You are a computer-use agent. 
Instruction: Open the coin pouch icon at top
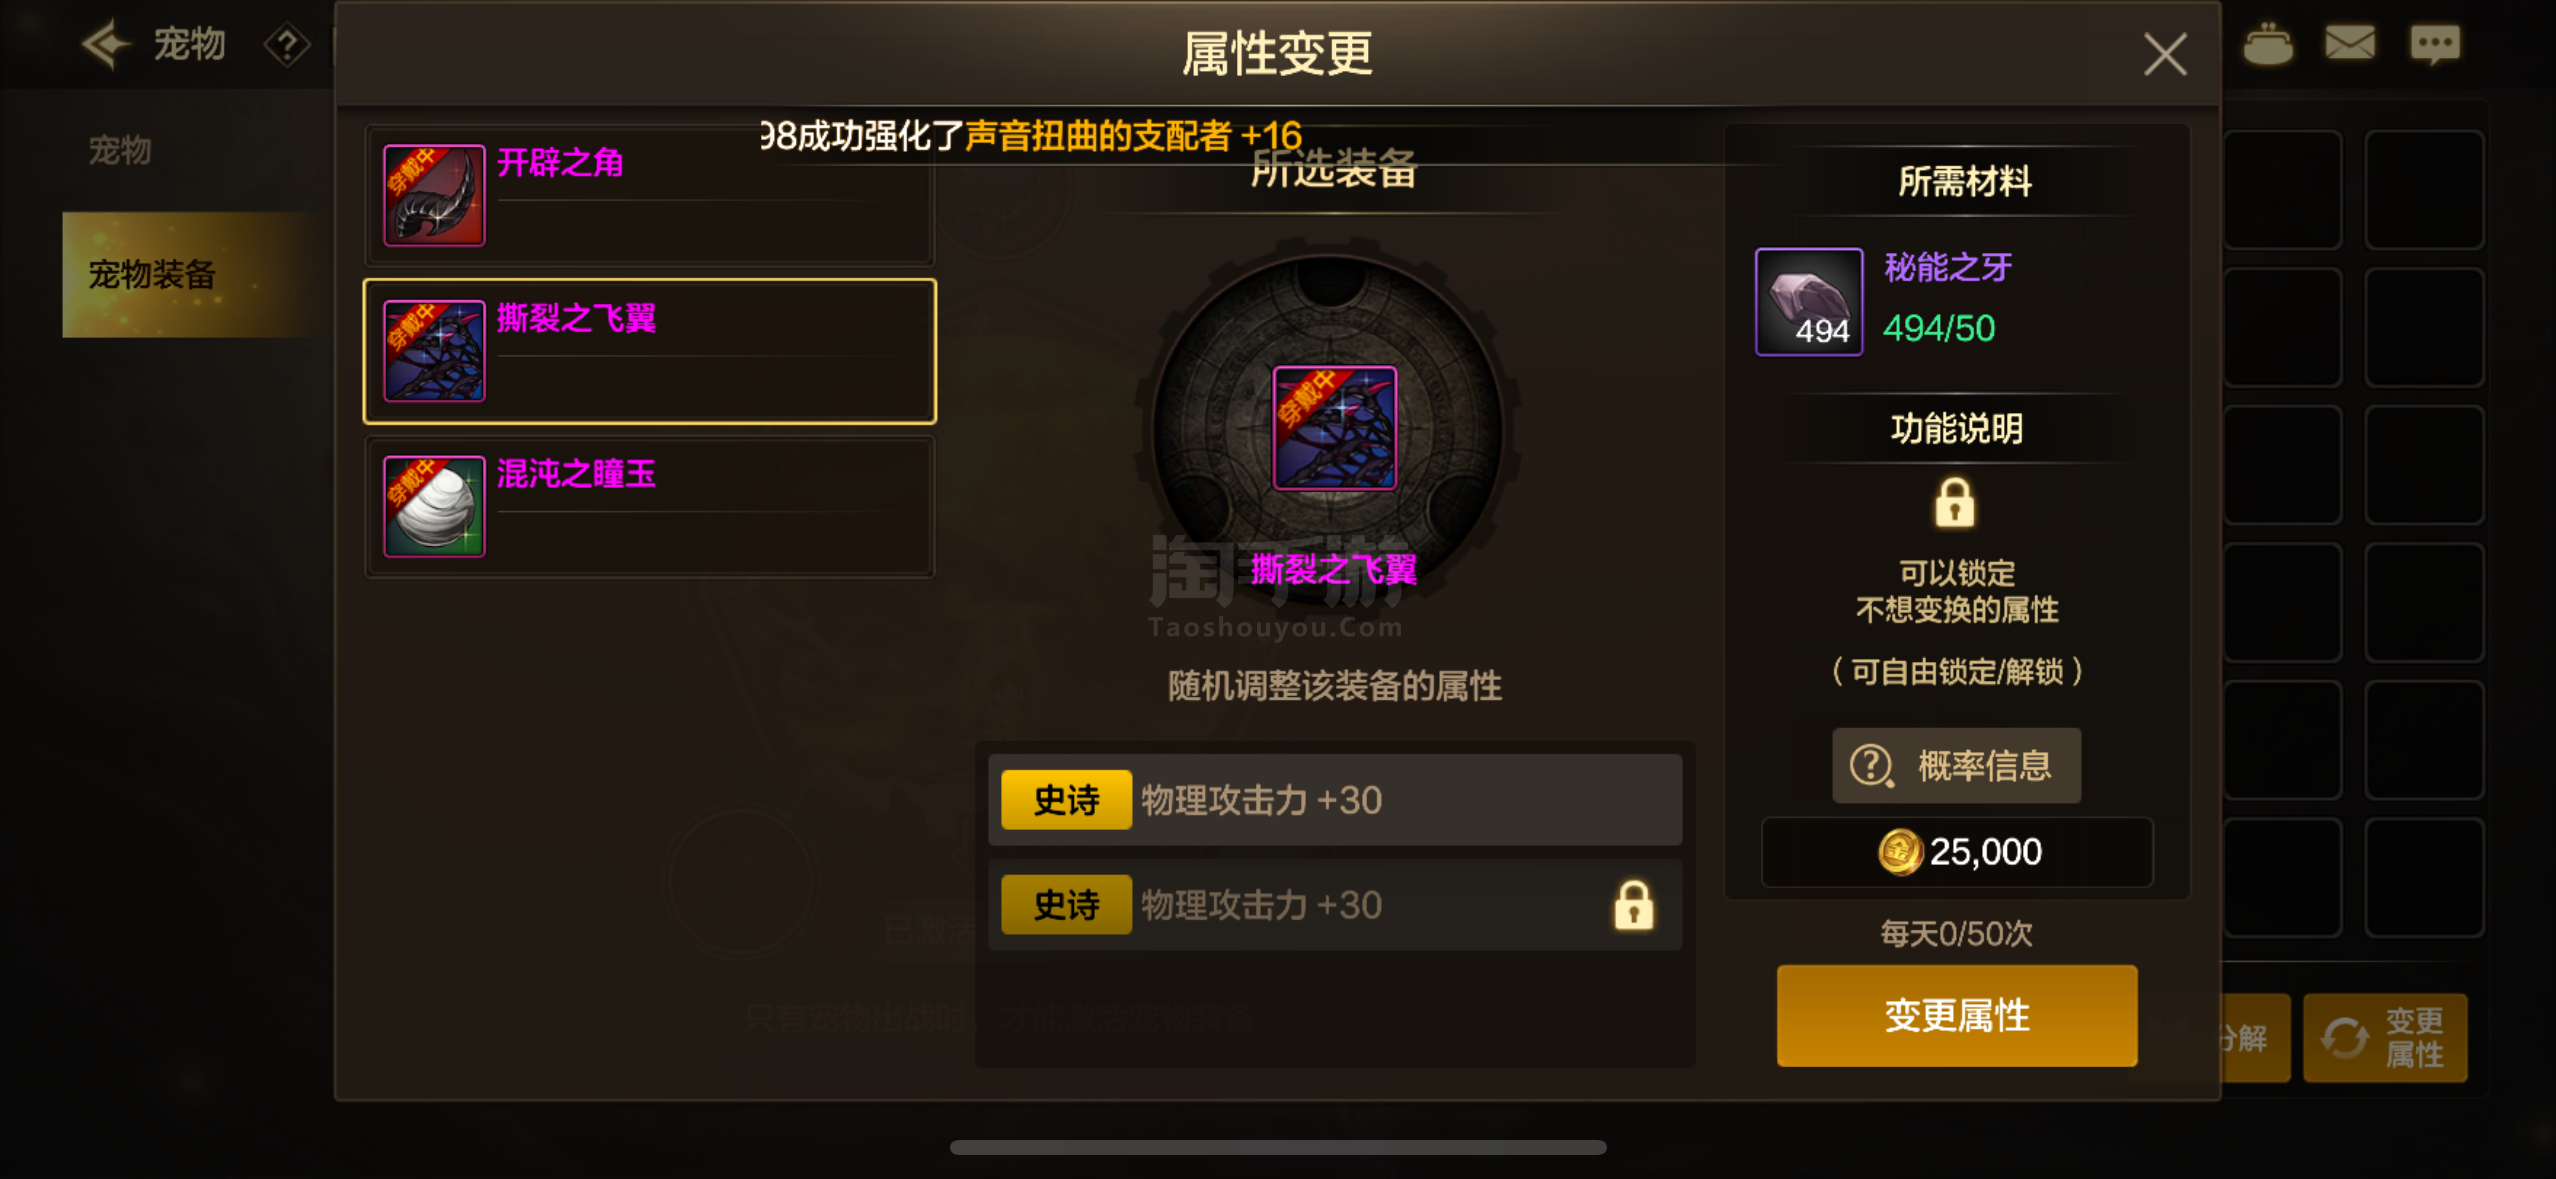pyautogui.click(x=2268, y=43)
